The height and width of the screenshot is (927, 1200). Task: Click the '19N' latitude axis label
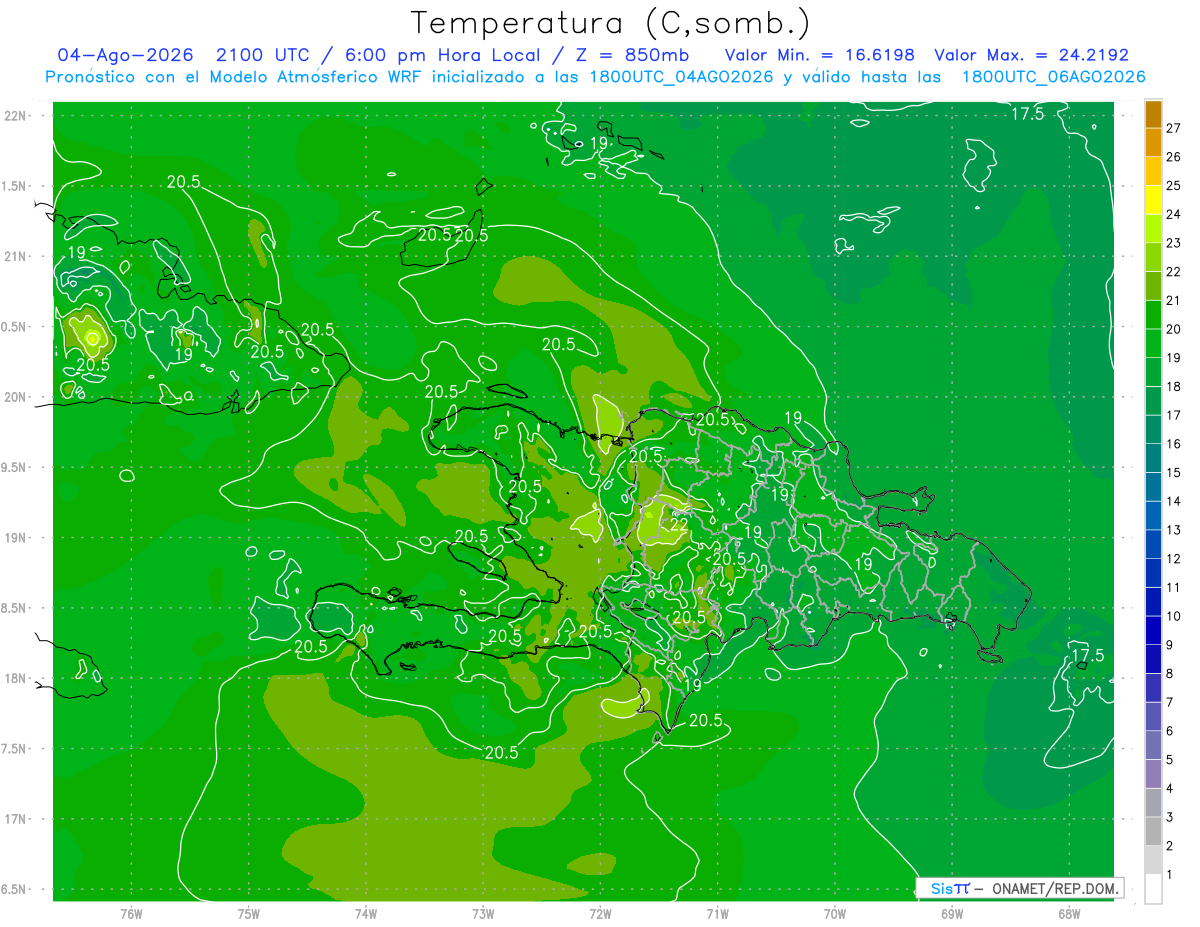pyautogui.click(x=14, y=537)
